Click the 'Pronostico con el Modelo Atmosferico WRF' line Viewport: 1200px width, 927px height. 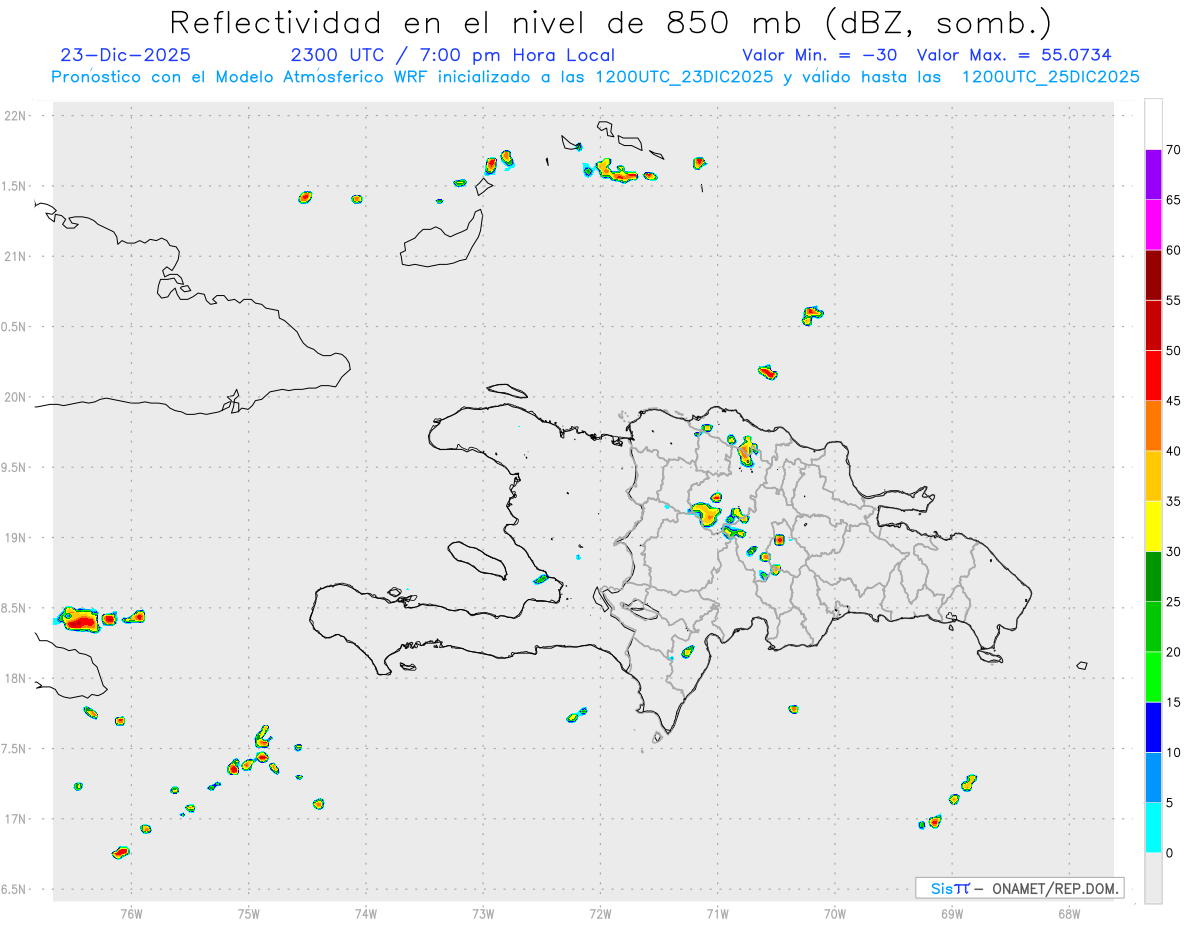595,77
